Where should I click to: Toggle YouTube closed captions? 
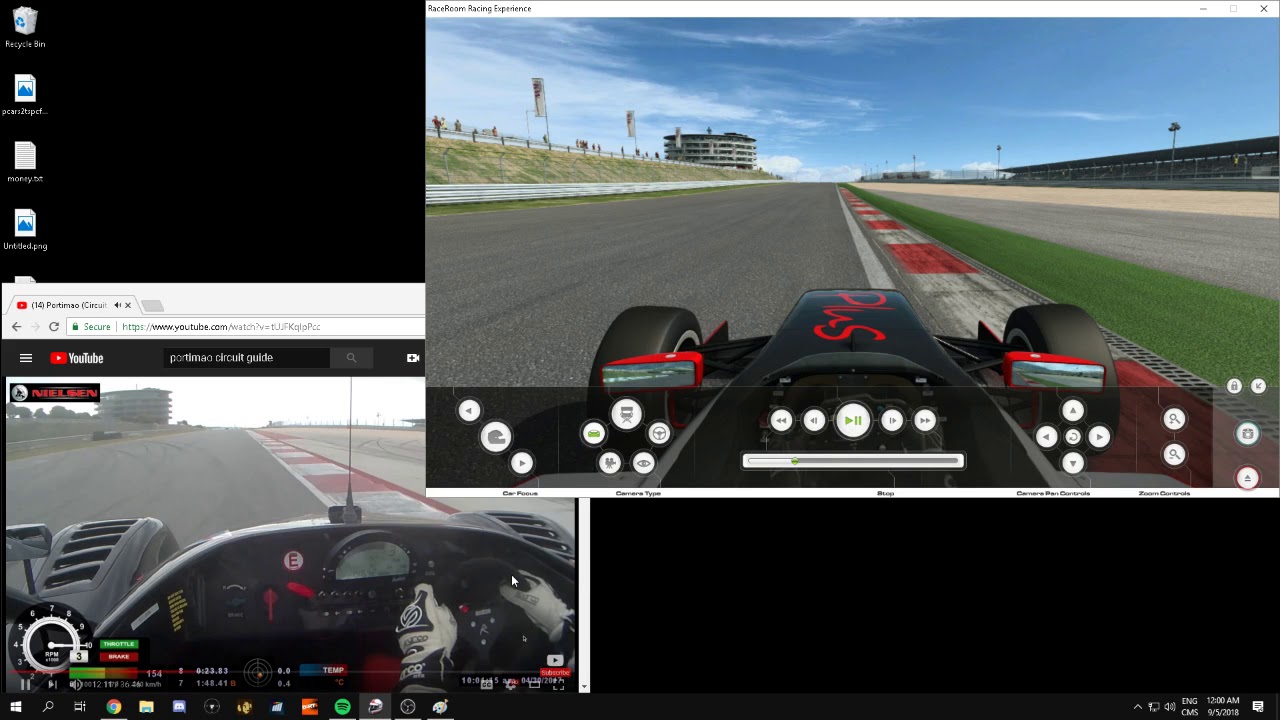coord(486,685)
